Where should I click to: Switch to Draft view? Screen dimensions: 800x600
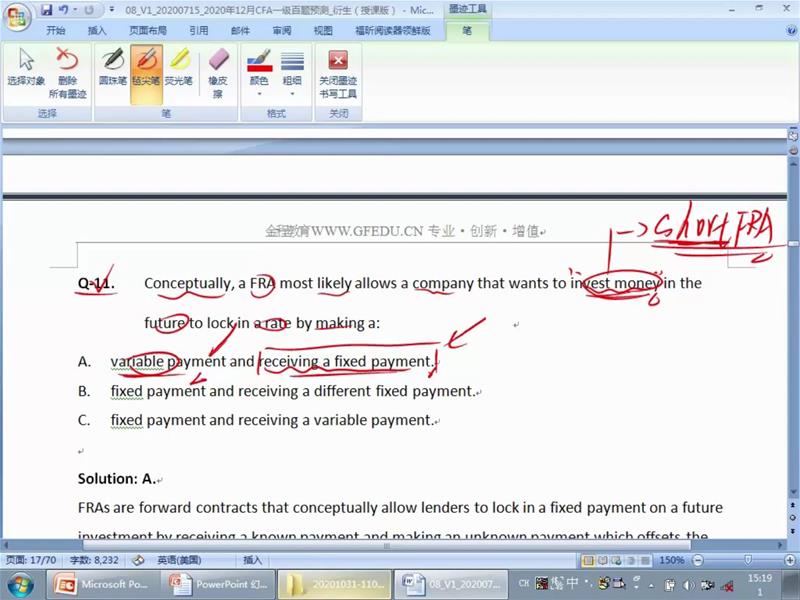pyautogui.click(x=645, y=561)
